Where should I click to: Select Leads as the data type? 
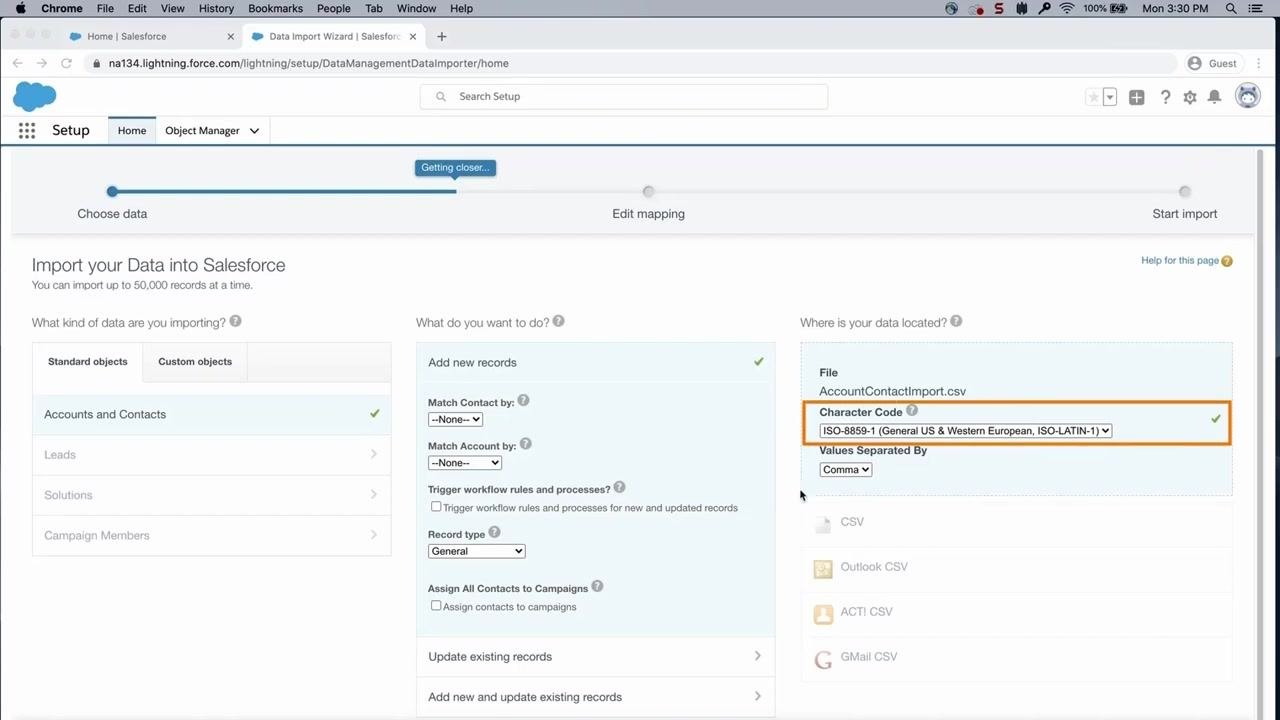212,455
